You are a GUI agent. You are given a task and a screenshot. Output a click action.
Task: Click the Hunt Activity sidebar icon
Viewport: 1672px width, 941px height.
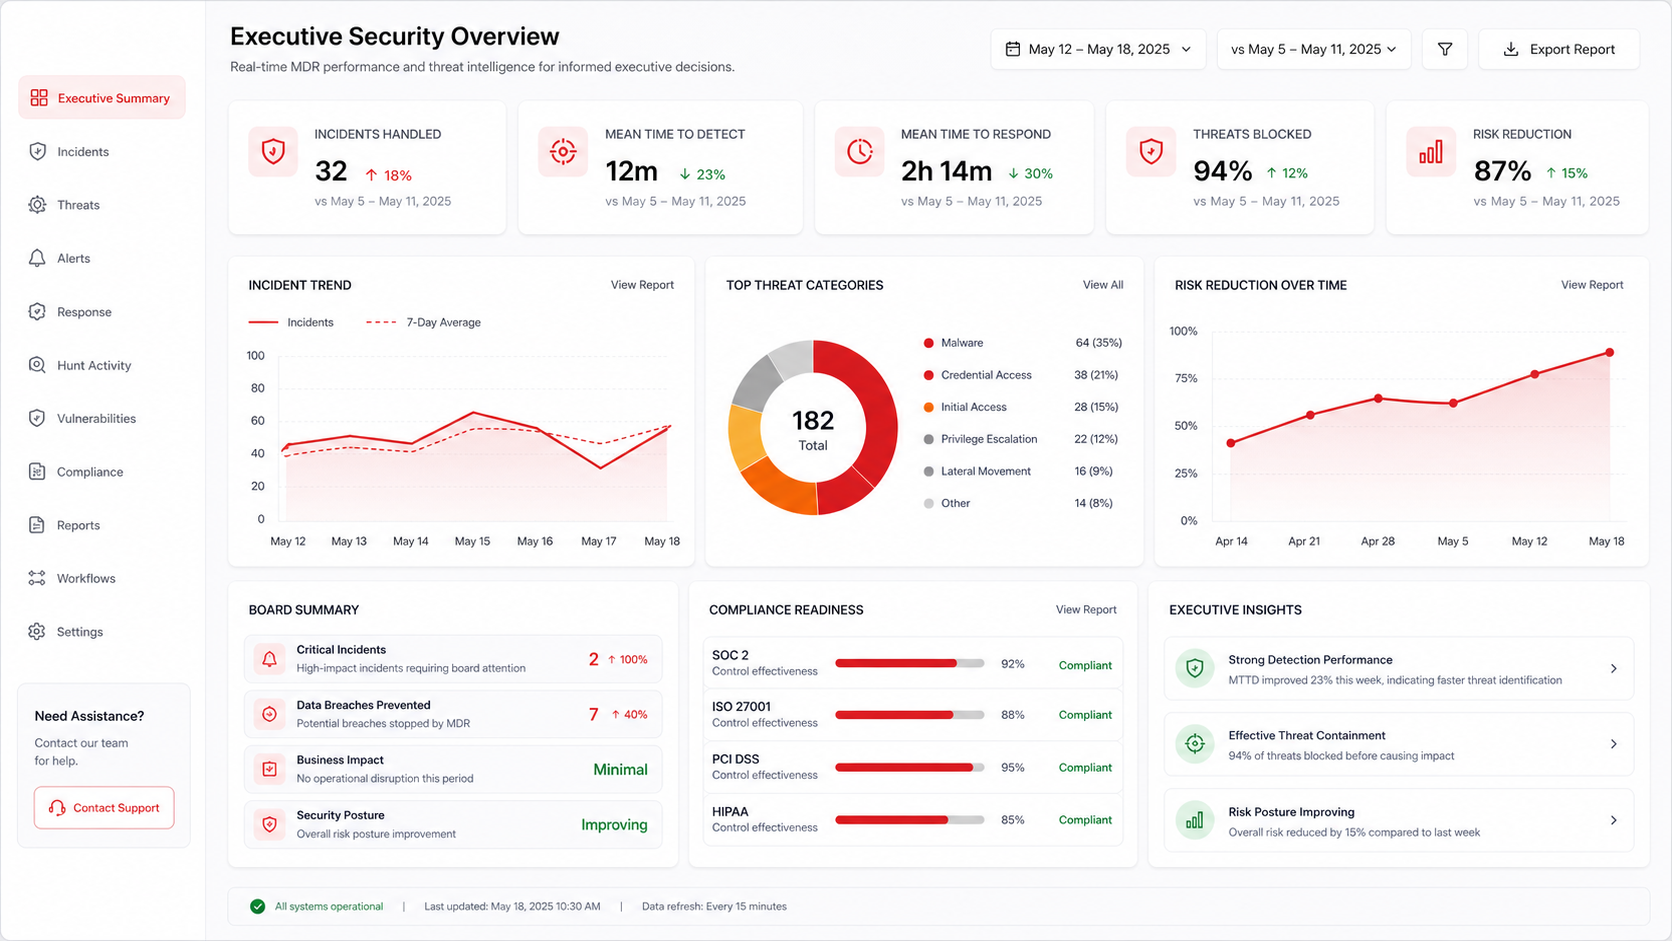pyautogui.click(x=37, y=365)
